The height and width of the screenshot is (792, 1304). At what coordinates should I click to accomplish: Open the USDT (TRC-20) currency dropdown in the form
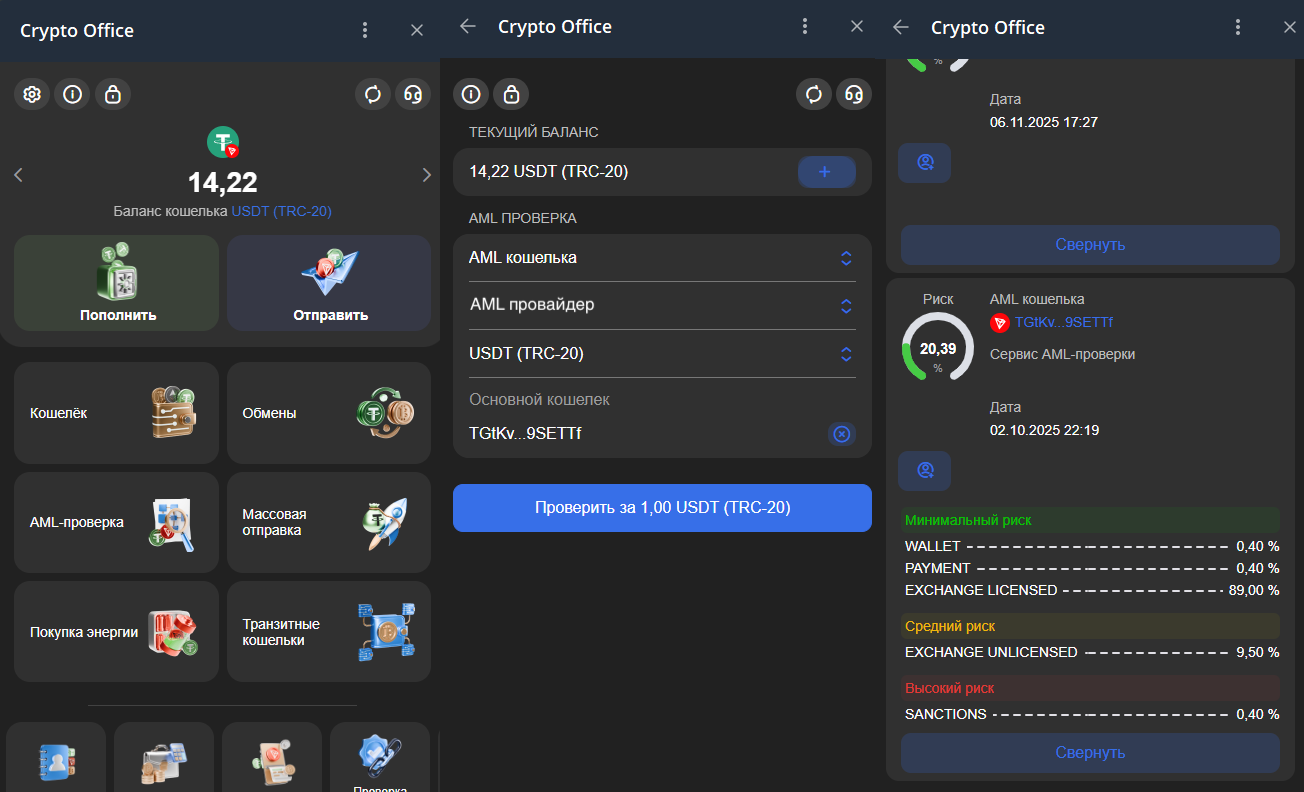(662, 353)
